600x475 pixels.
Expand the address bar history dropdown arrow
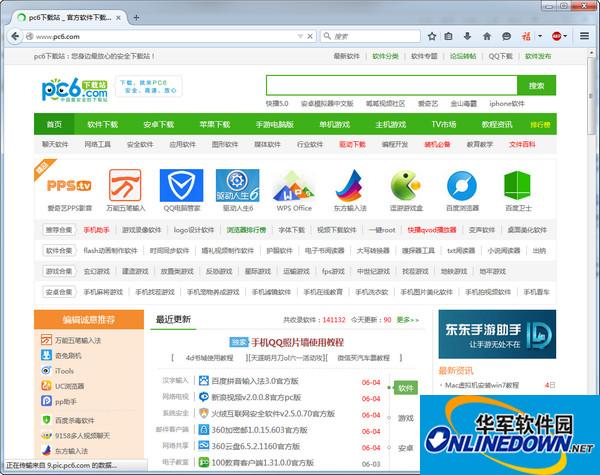[300, 36]
